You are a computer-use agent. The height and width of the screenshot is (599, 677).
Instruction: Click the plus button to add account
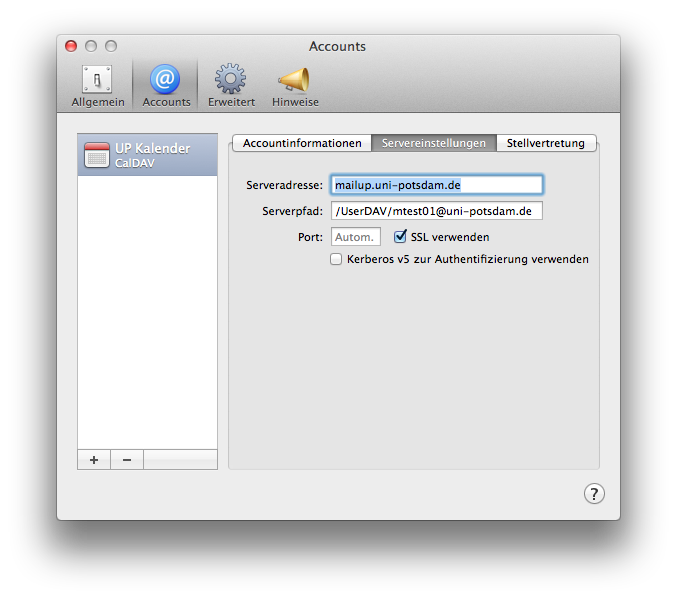(94, 460)
